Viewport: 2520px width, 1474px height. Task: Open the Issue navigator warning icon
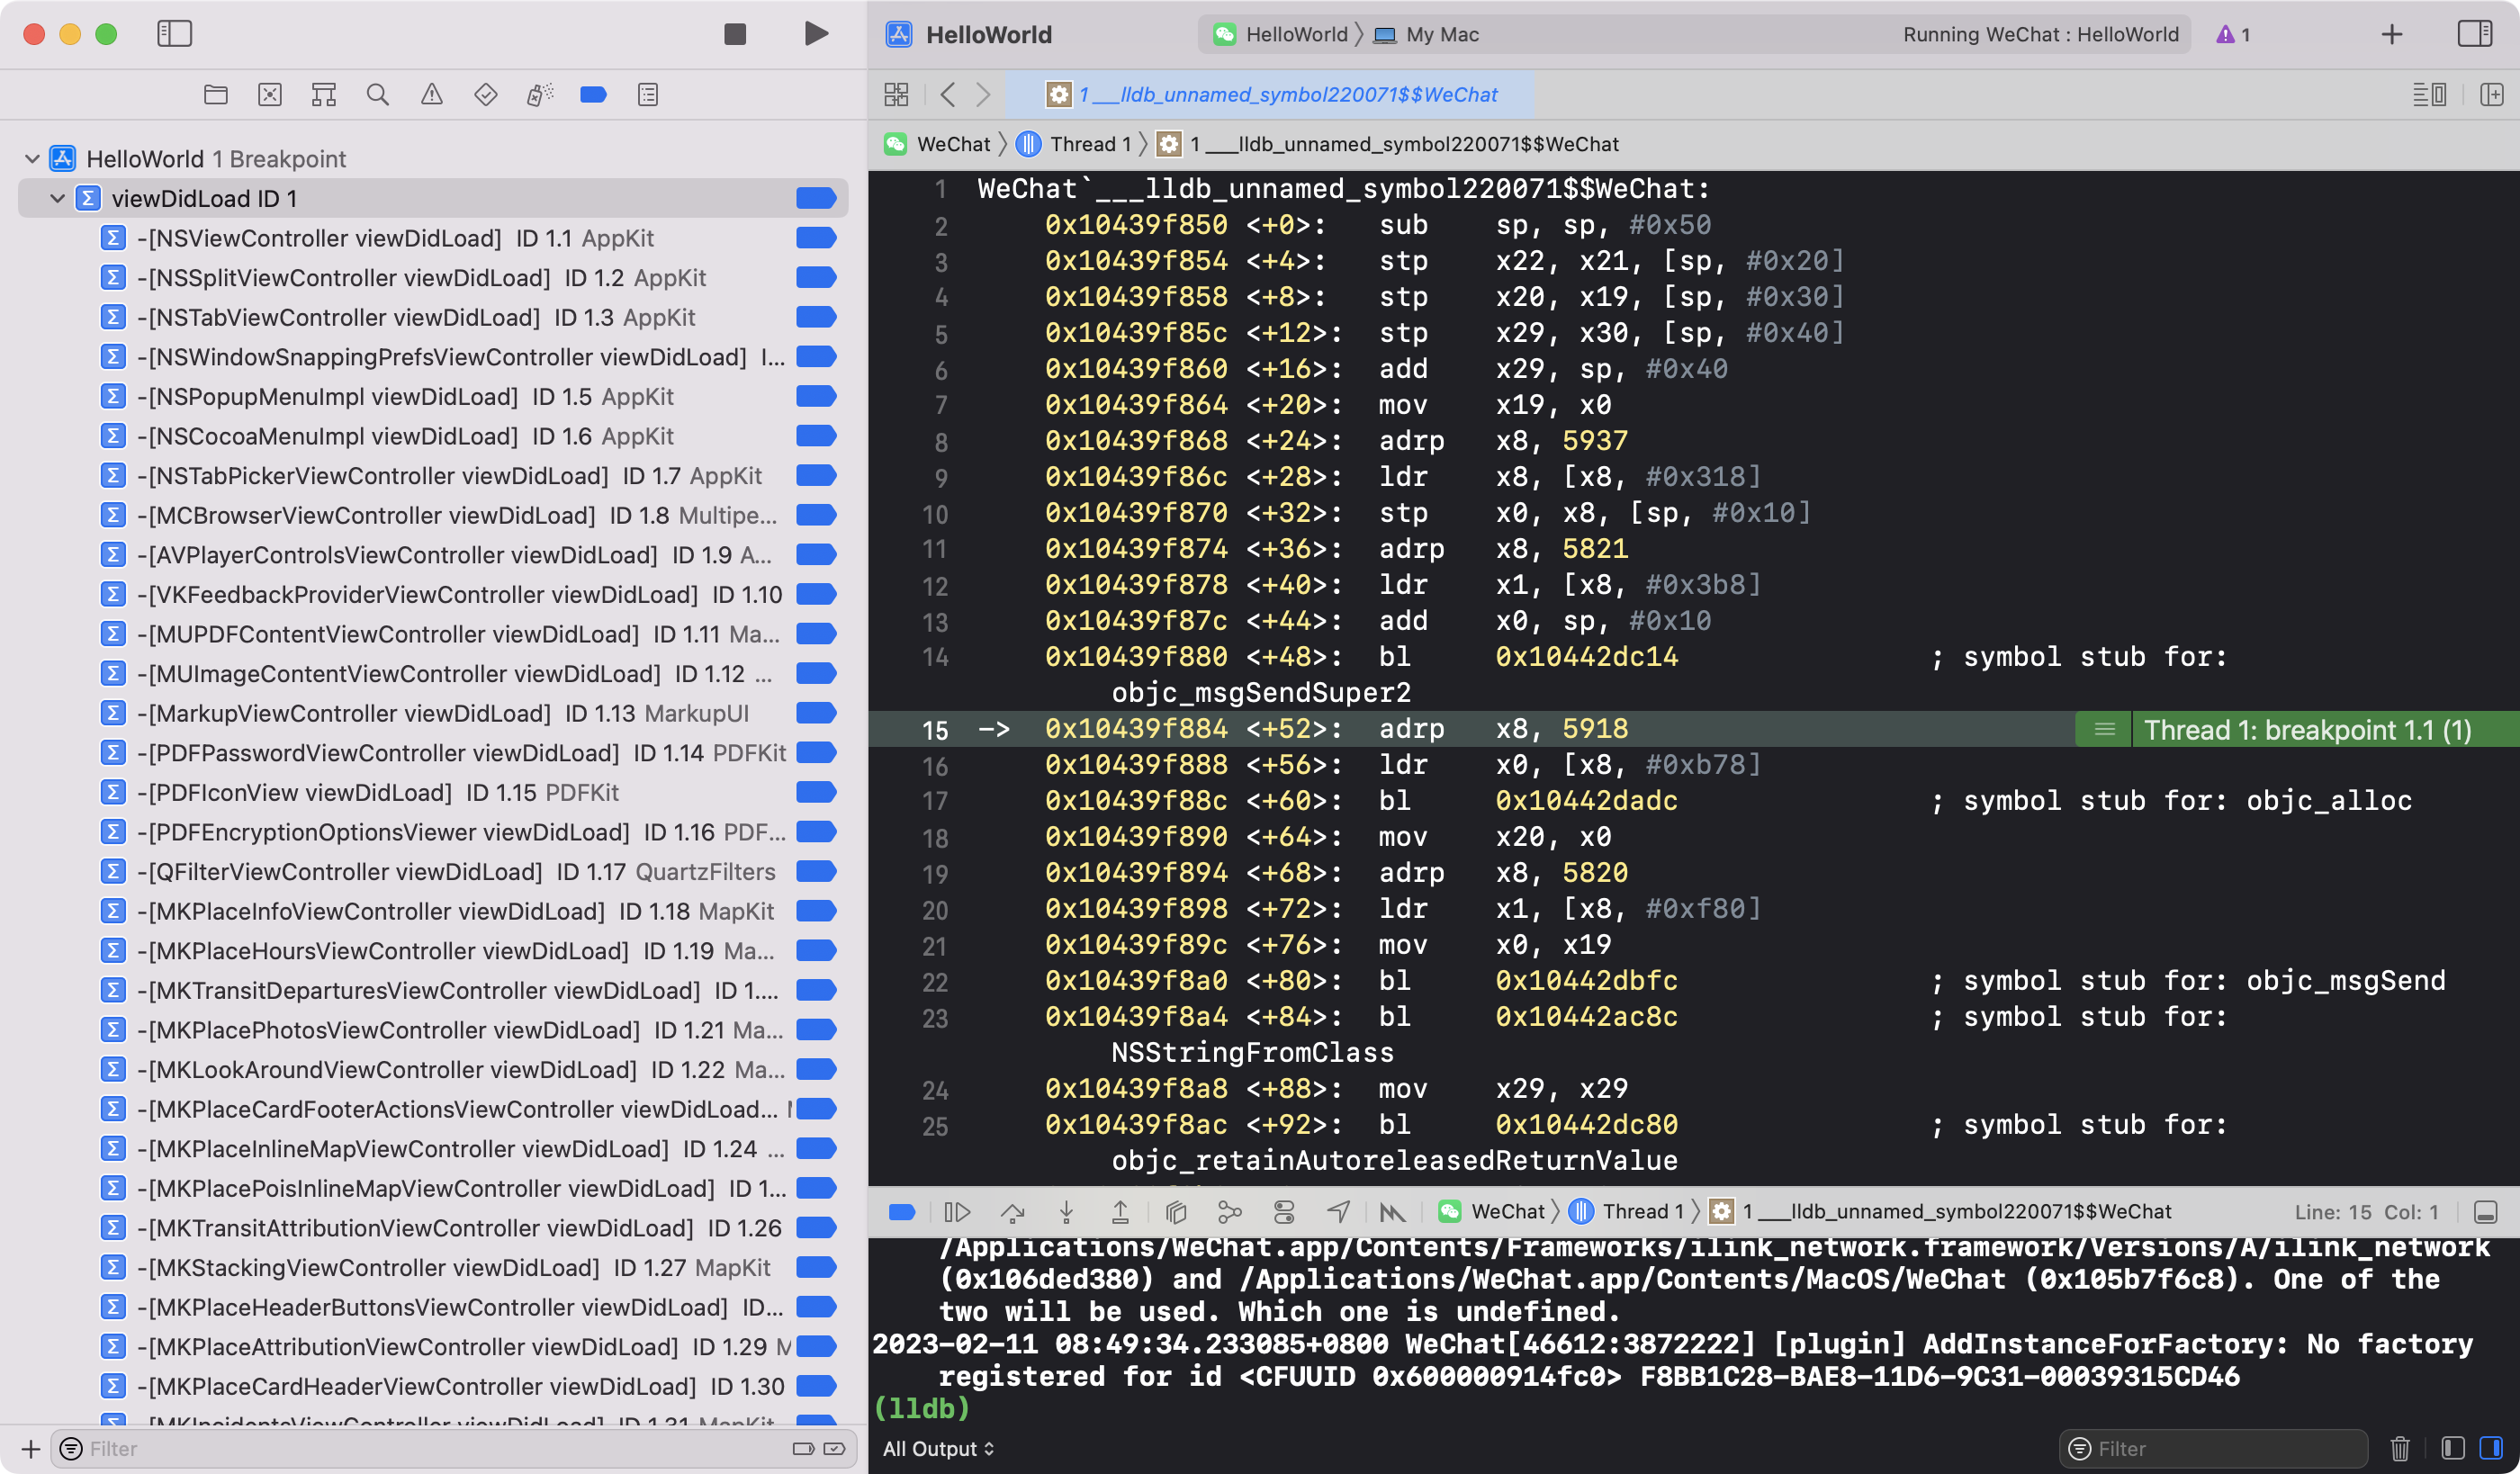coord(432,95)
